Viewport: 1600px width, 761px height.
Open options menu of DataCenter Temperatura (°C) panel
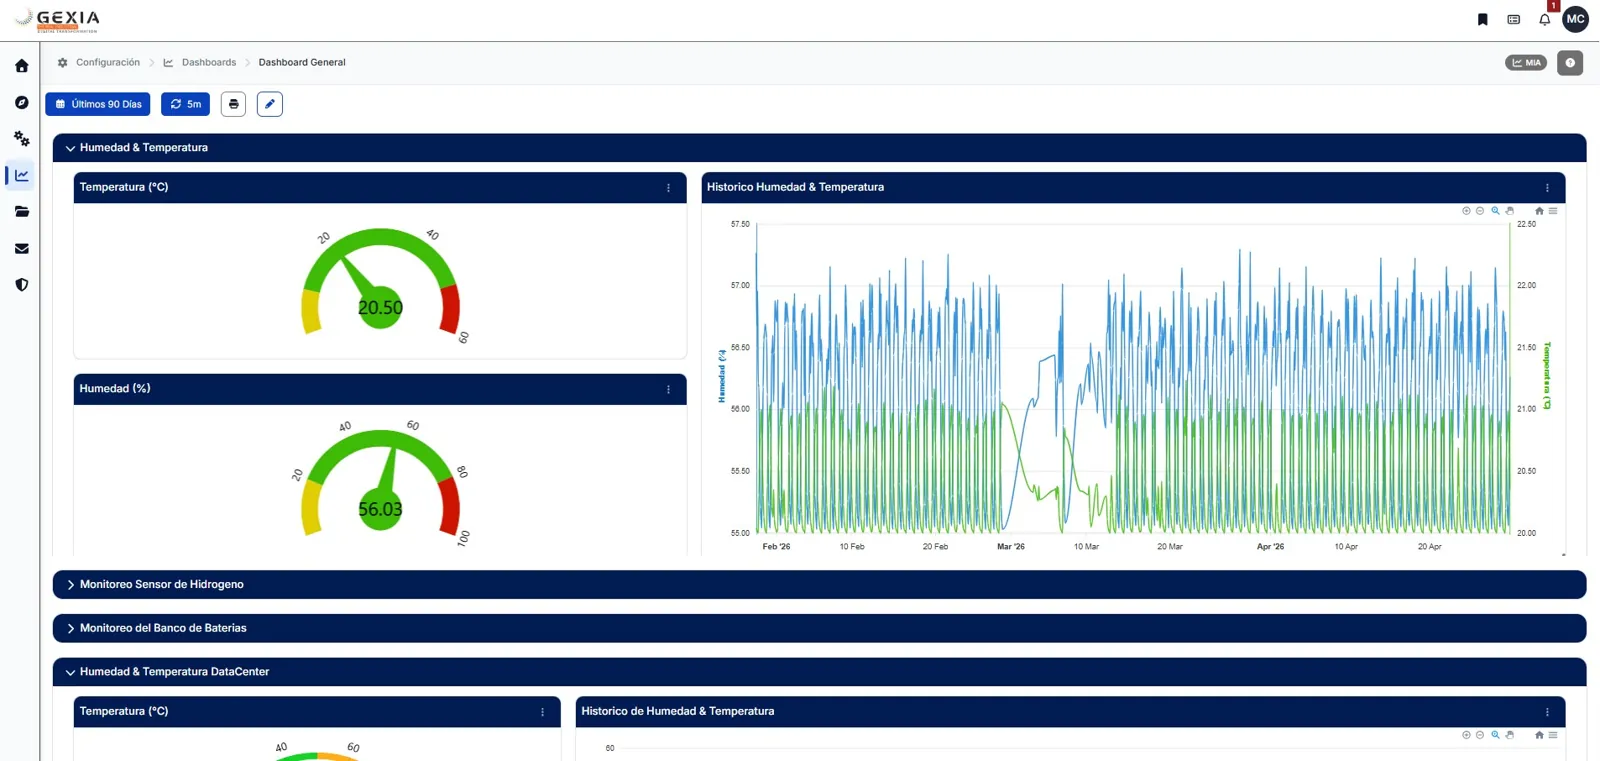click(543, 712)
